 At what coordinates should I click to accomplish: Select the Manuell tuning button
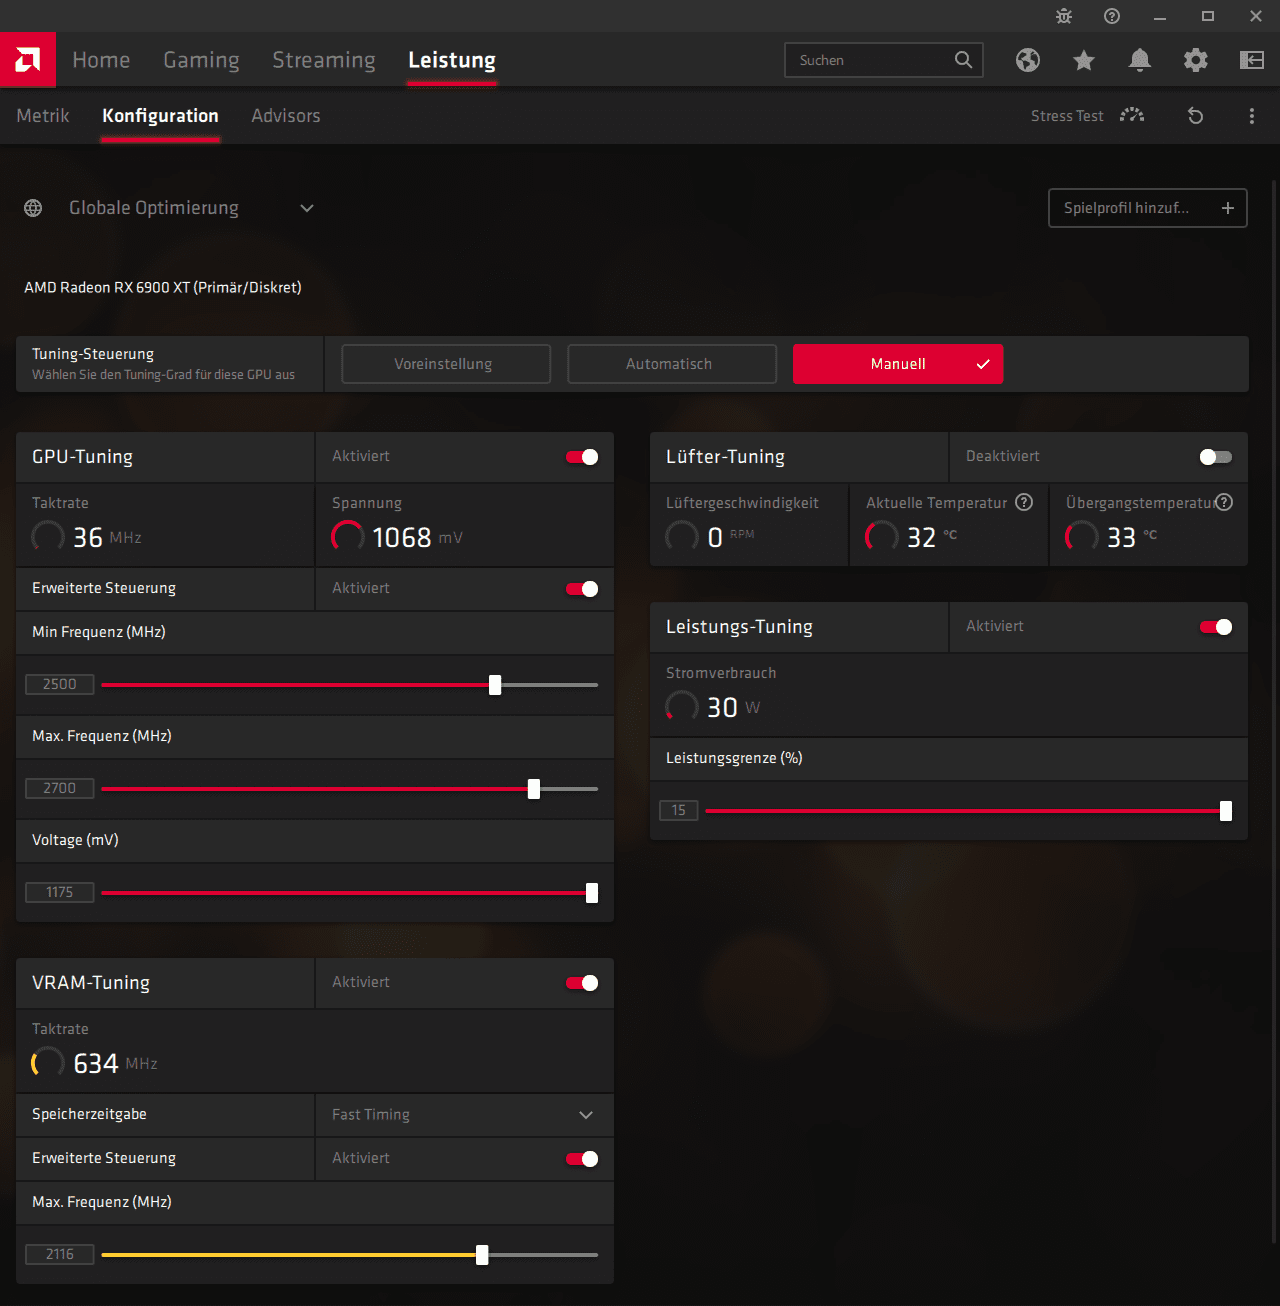point(898,364)
